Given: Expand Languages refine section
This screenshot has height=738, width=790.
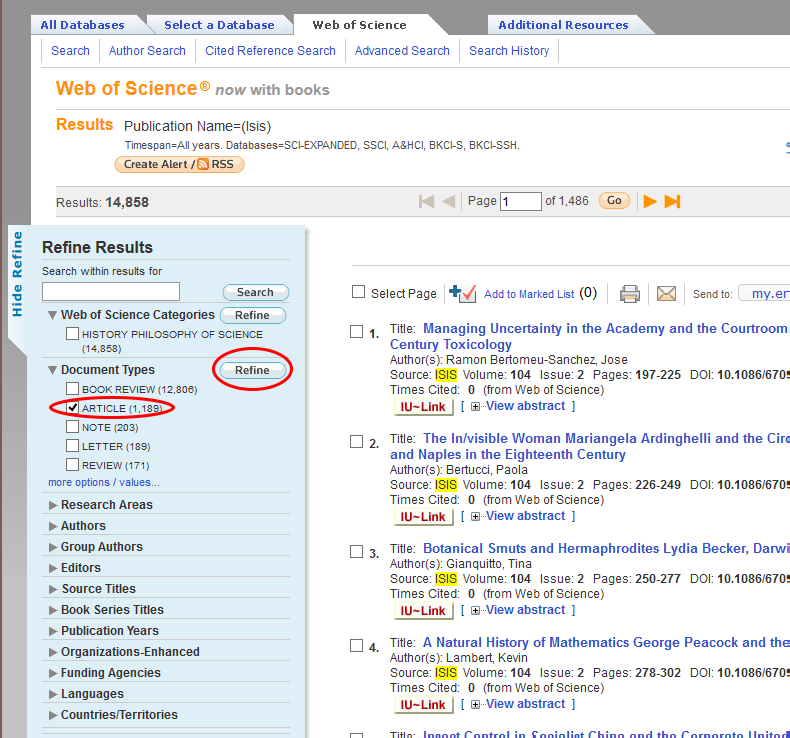Looking at the screenshot, I should click(x=52, y=694).
